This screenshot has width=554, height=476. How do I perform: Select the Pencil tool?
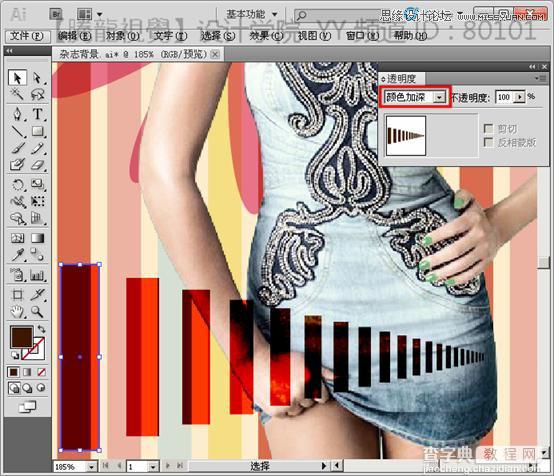pos(37,148)
